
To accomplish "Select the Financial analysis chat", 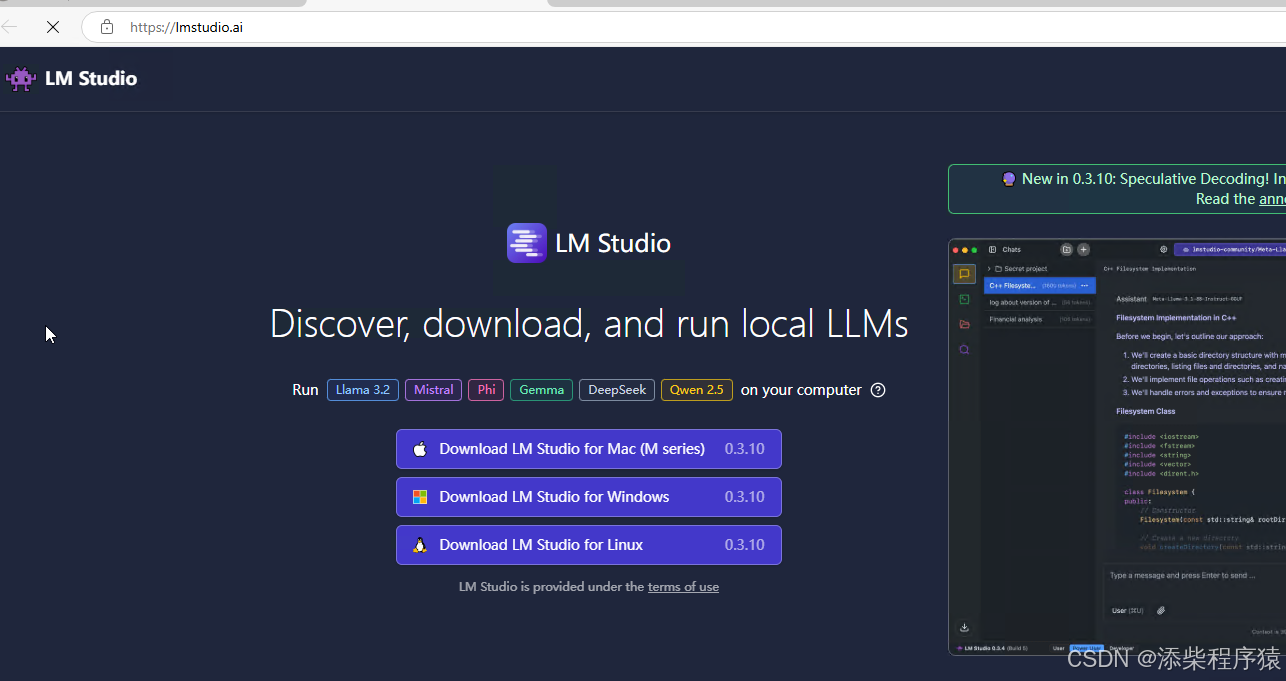I will click(x=1040, y=319).
